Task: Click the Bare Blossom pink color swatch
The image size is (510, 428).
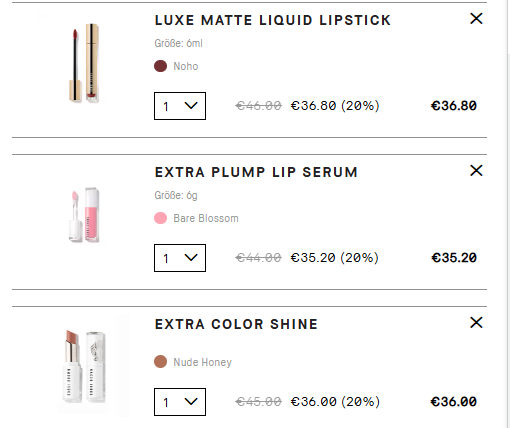Action: 160,218
